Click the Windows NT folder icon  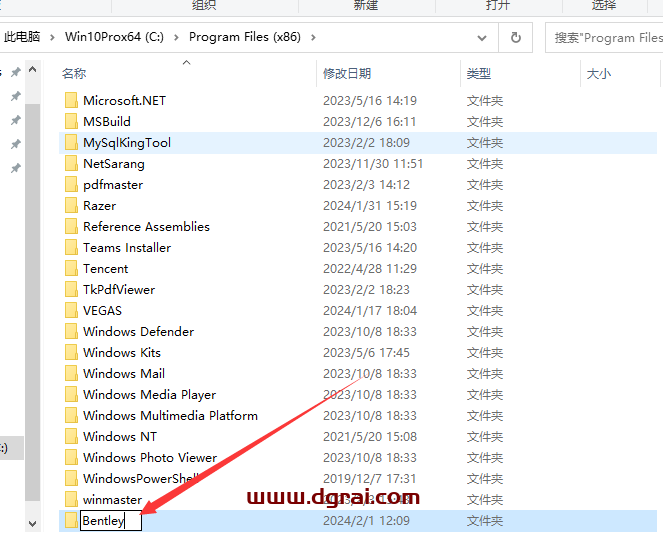71,436
